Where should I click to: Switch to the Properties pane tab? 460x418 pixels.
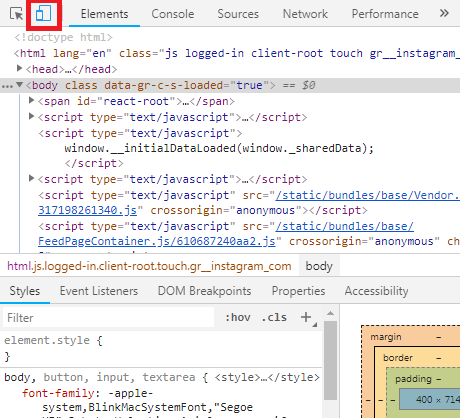coord(298,291)
